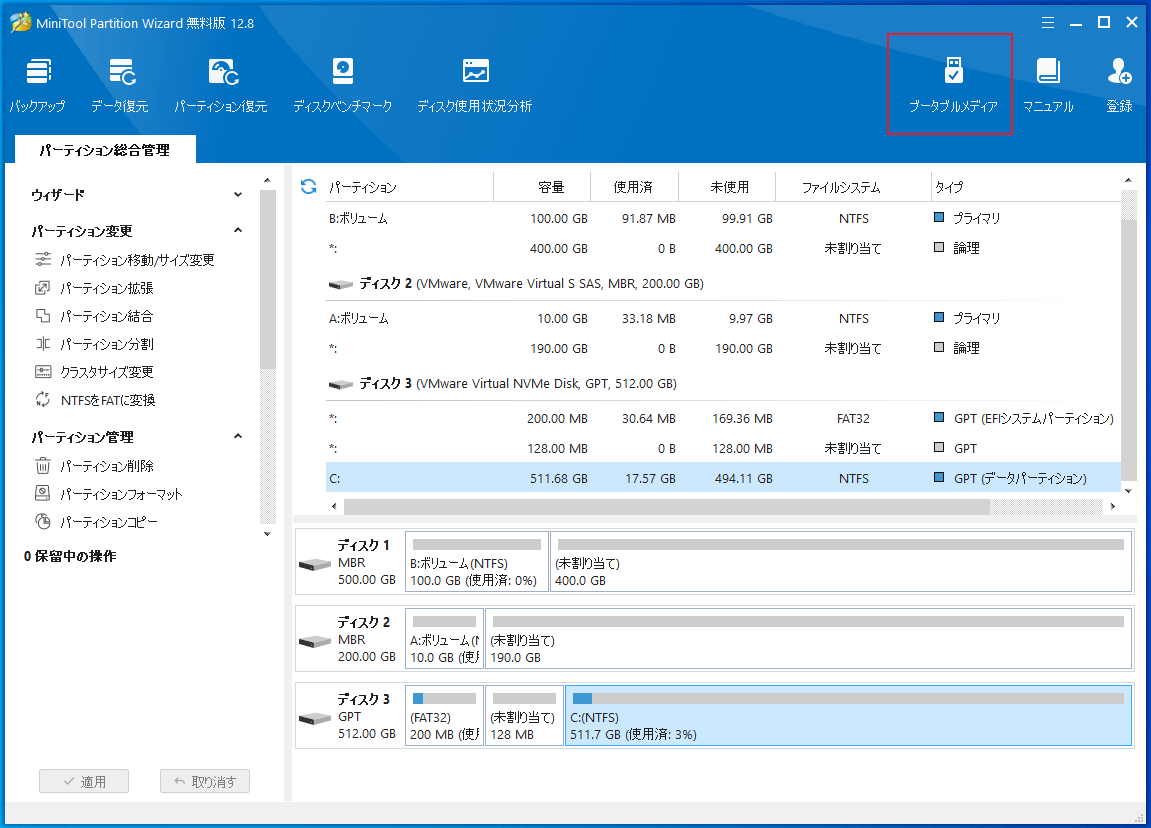Click the 適用 (Apply) button
Image resolution: width=1151 pixels, height=828 pixels.
pos(84,781)
